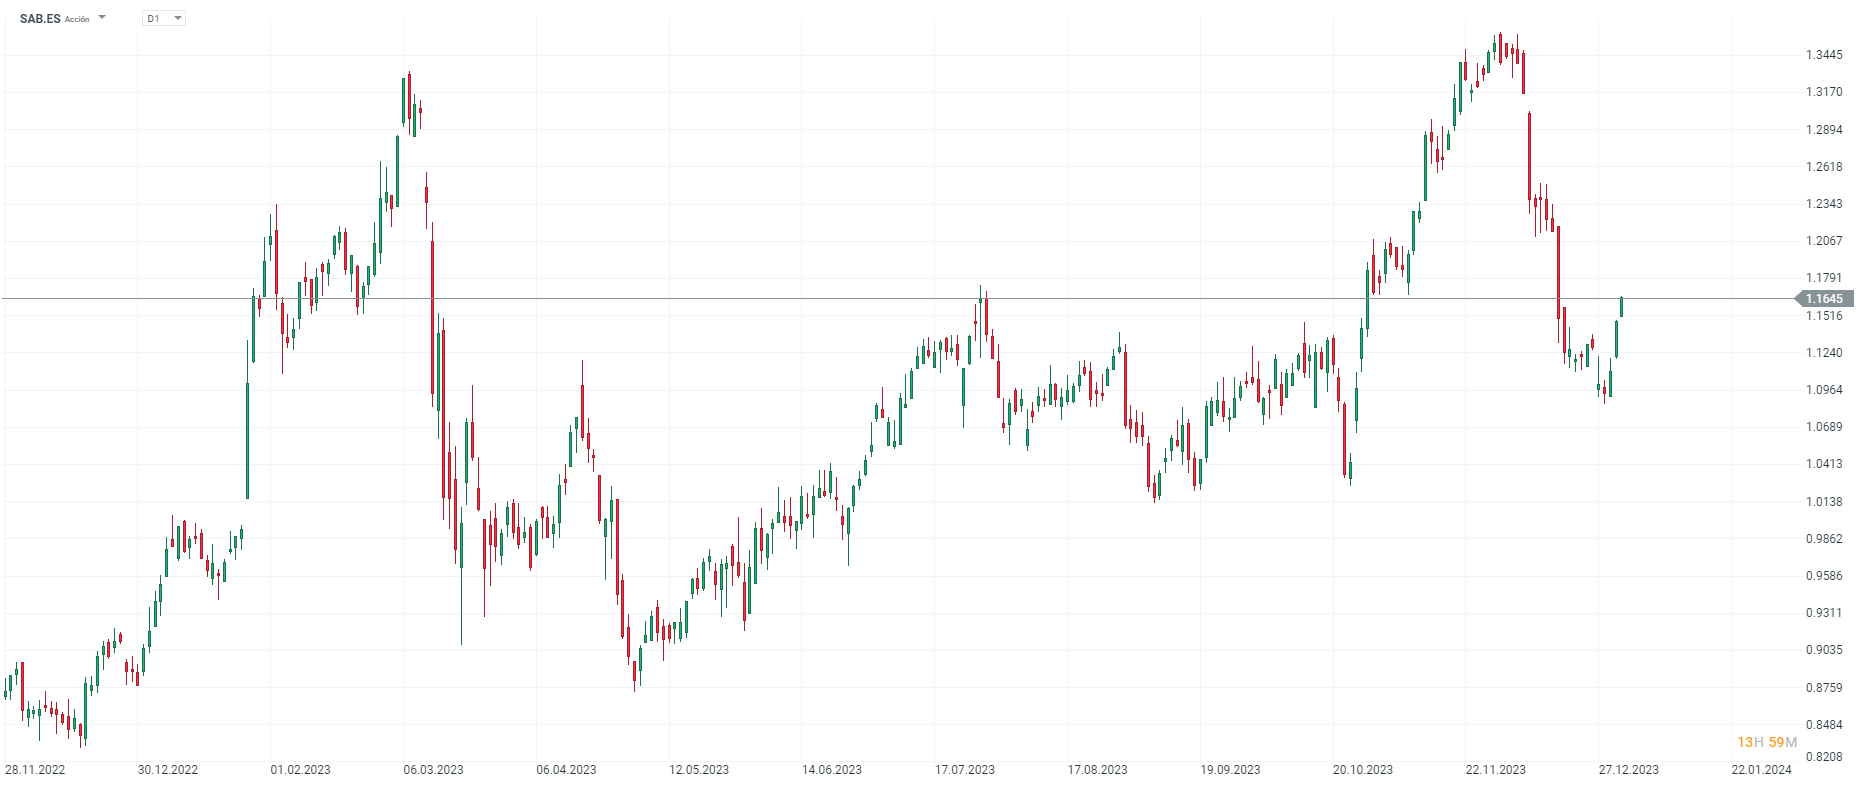Select the 22.01.2024 date on time axis
Image resolution: width=1866 pixels, height=787 pixels.
[1762, 770]
